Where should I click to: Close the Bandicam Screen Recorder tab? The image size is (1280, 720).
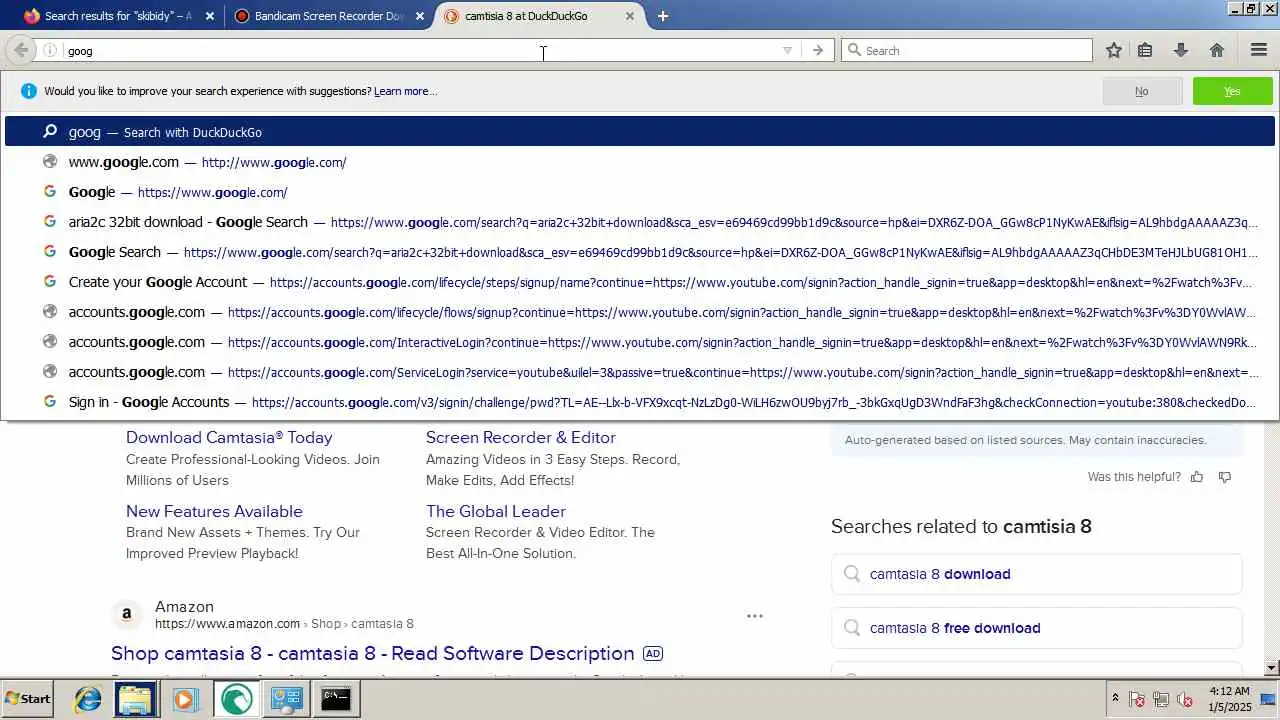tap(420, 16)
